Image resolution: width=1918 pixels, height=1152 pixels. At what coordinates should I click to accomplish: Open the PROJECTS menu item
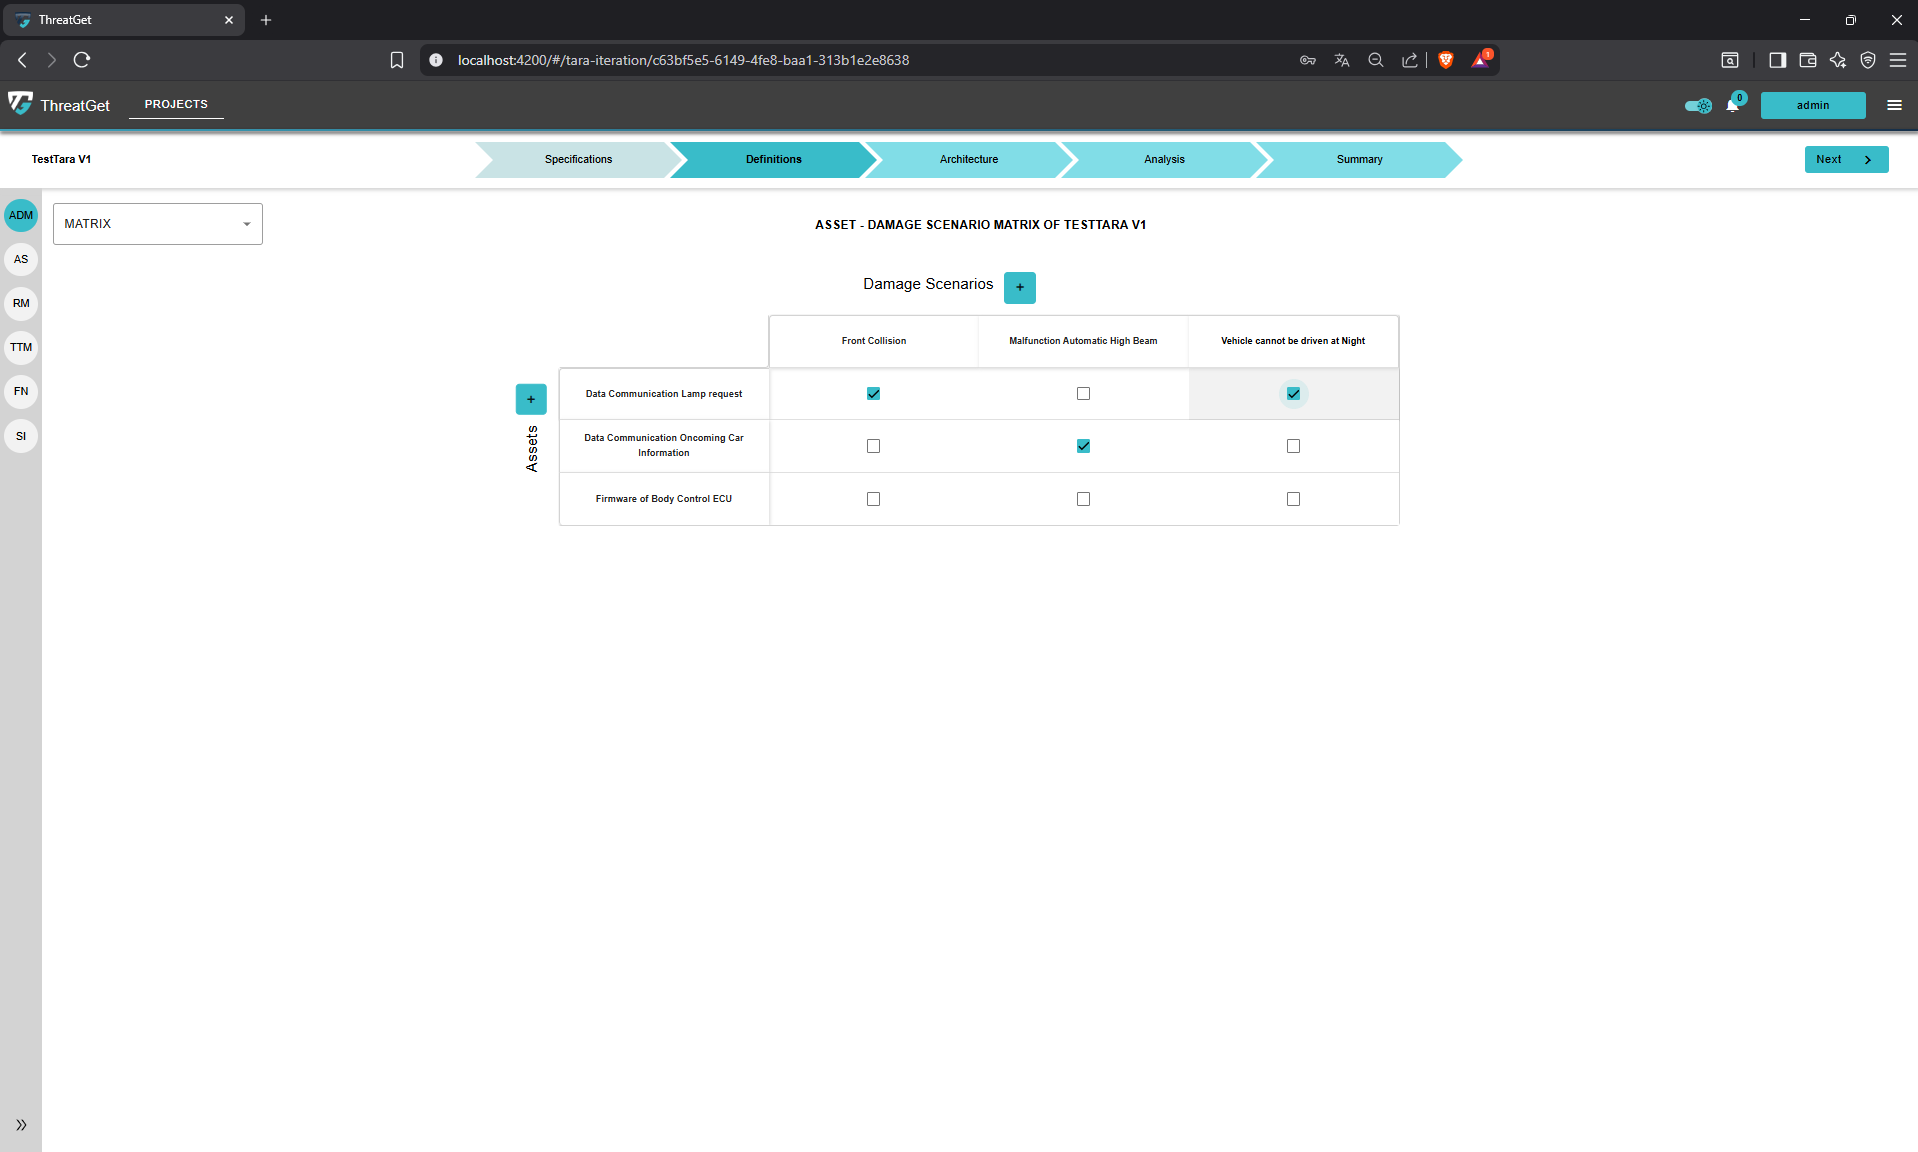[176, 104]
